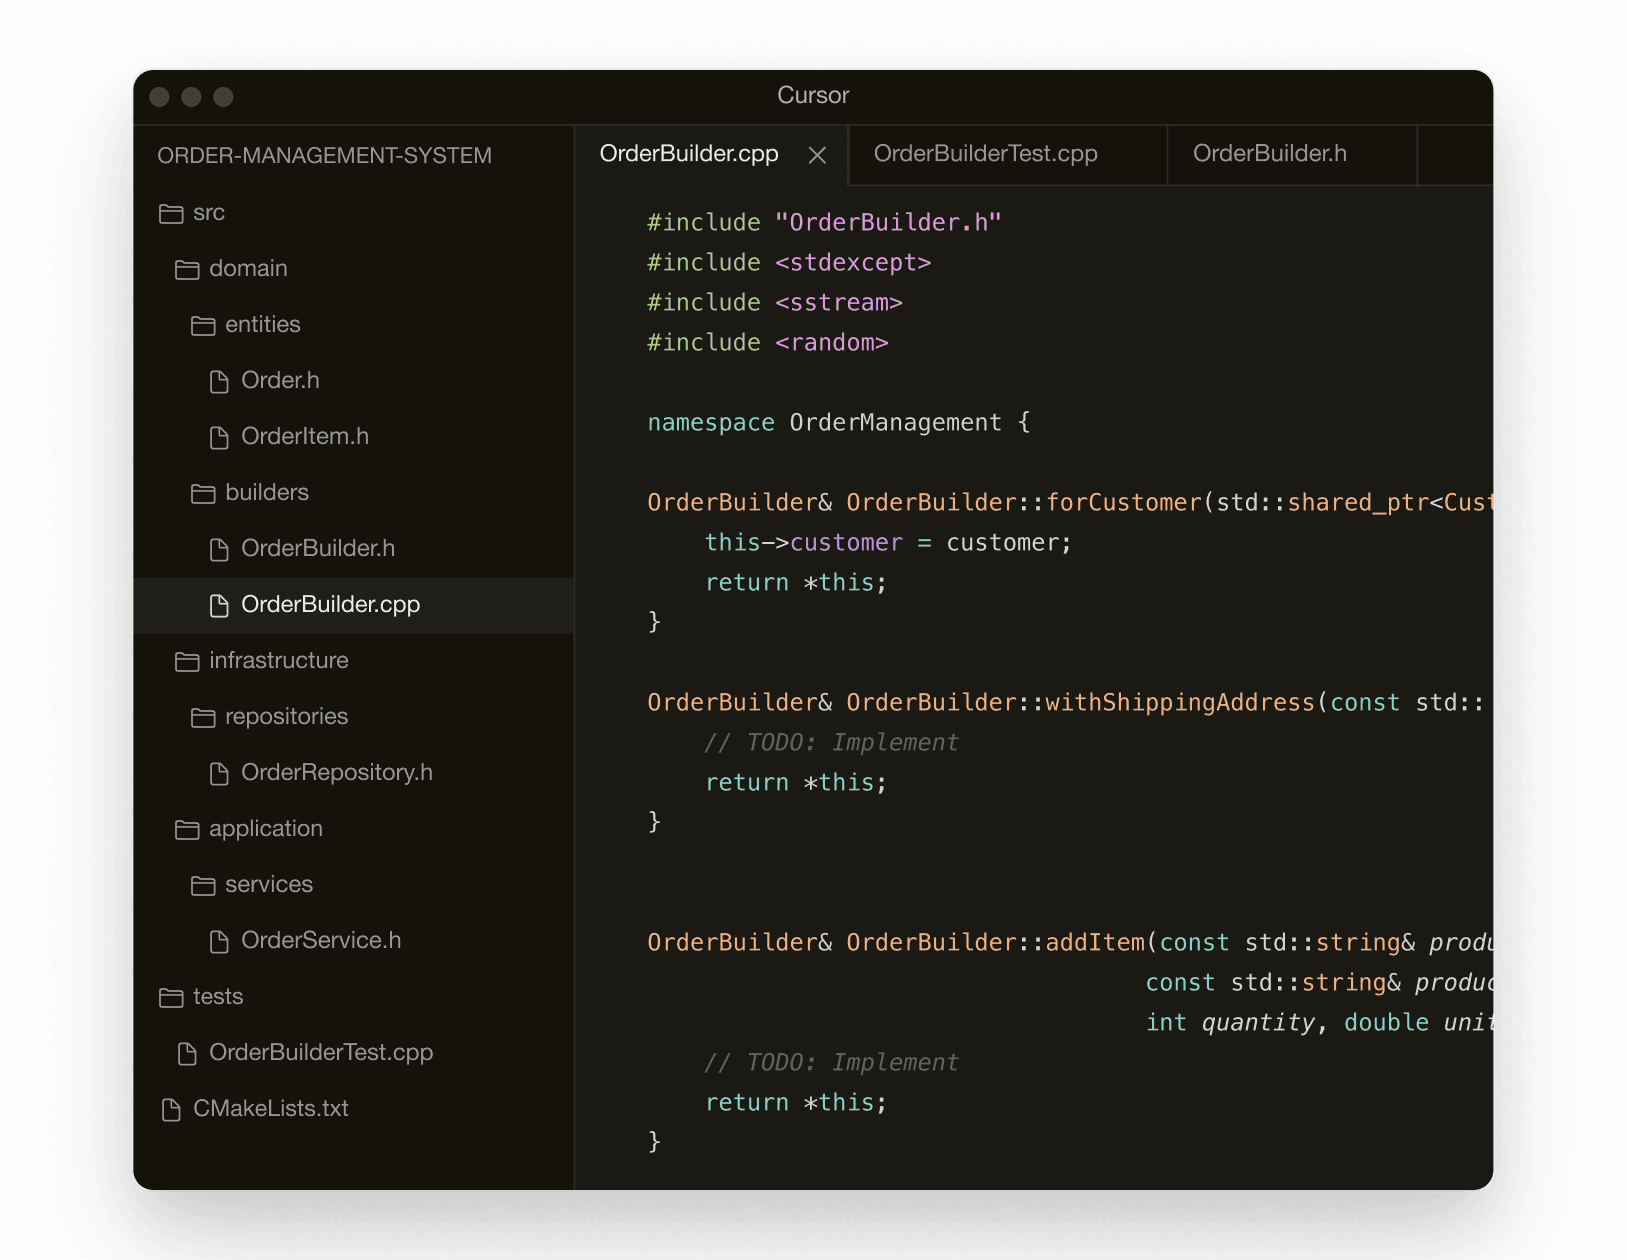Click the OrderRepository.h file icon
This screenshot has width=1627, height=1260.
(219, 773)
